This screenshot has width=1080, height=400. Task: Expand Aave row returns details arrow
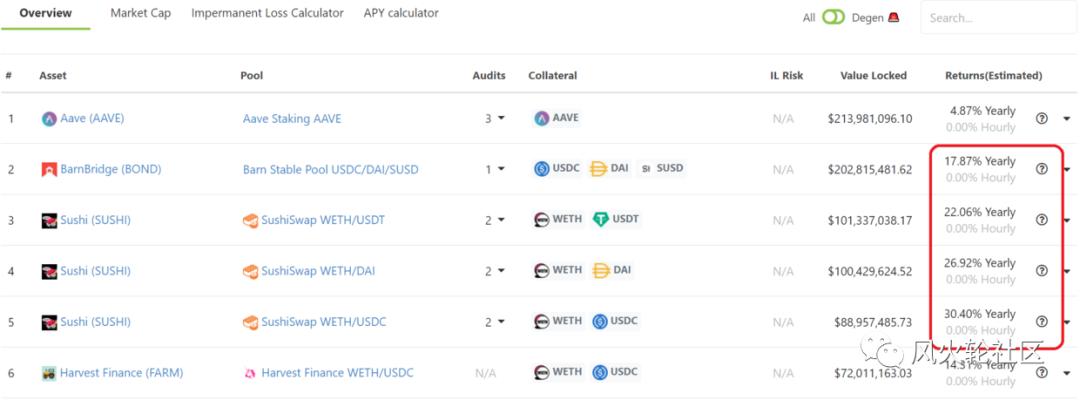pos(1066,119)
